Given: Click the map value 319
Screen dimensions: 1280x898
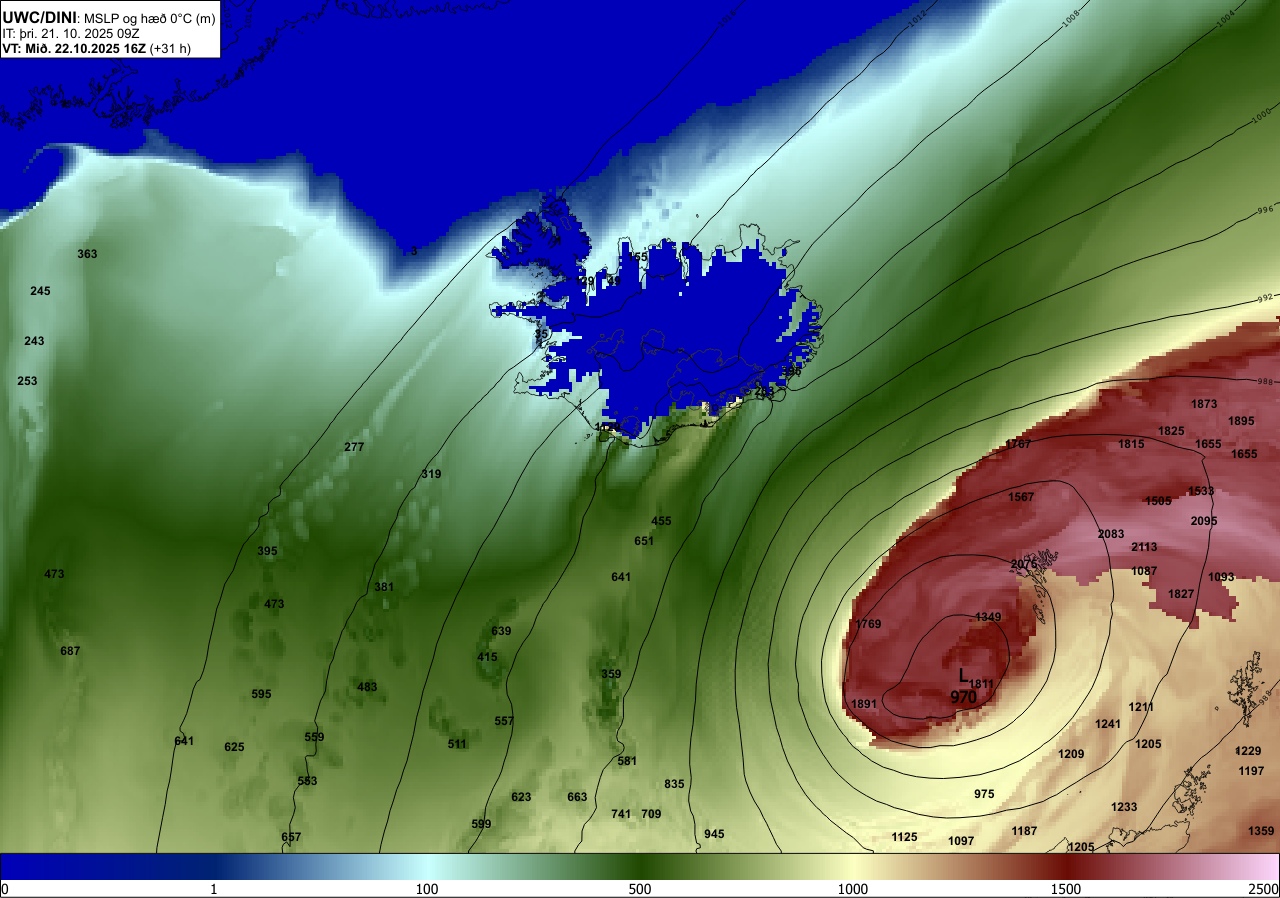Looking at the screenshot, I should [431, 474].
